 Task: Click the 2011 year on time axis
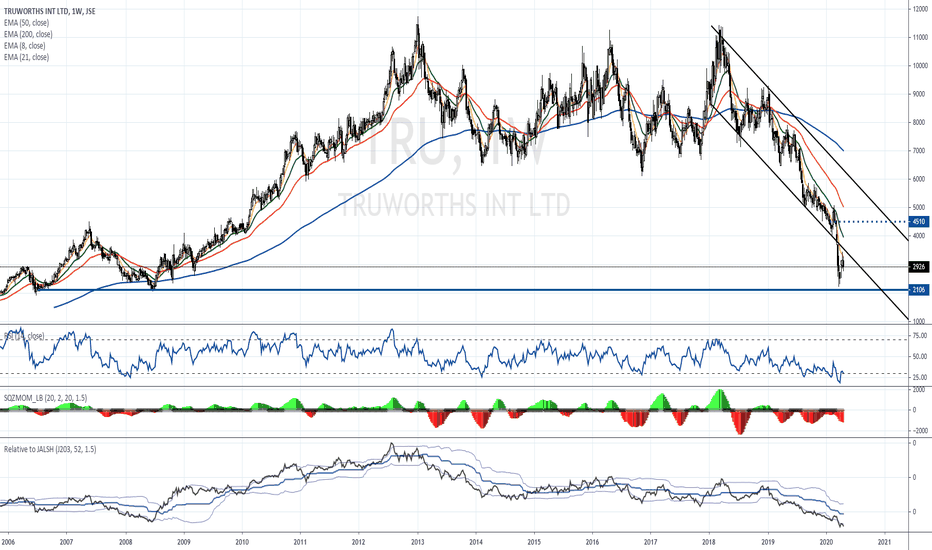[300, 542]
